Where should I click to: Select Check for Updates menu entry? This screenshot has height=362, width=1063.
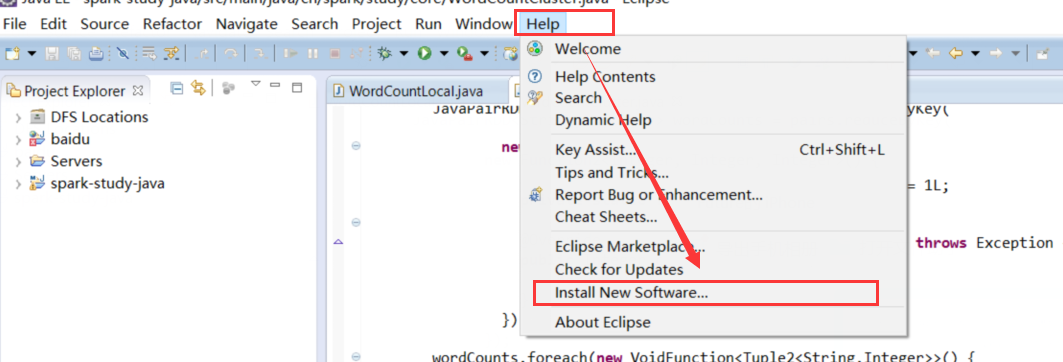[619, 269]
